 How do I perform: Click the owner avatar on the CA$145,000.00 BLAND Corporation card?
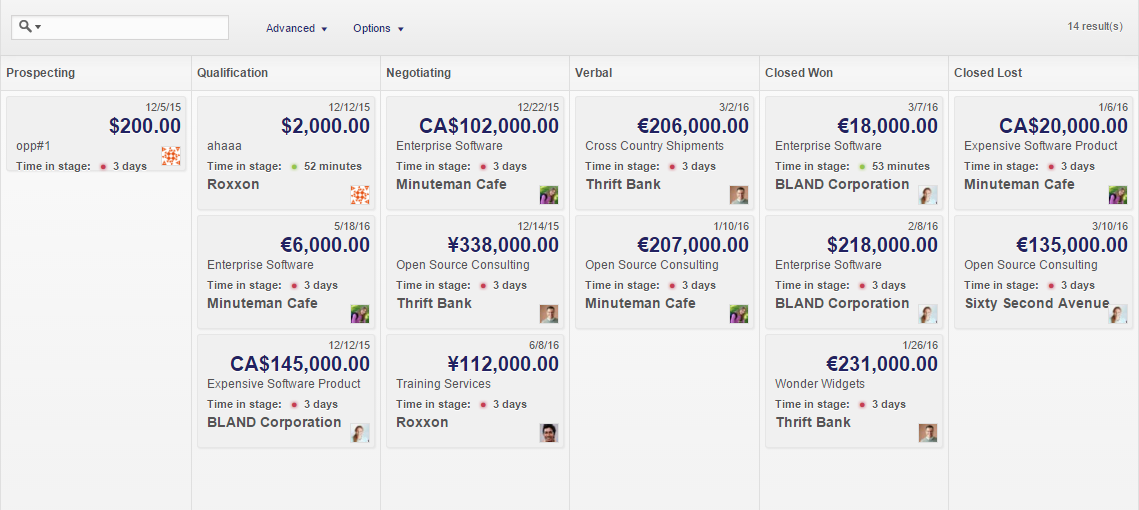(360, 433)
